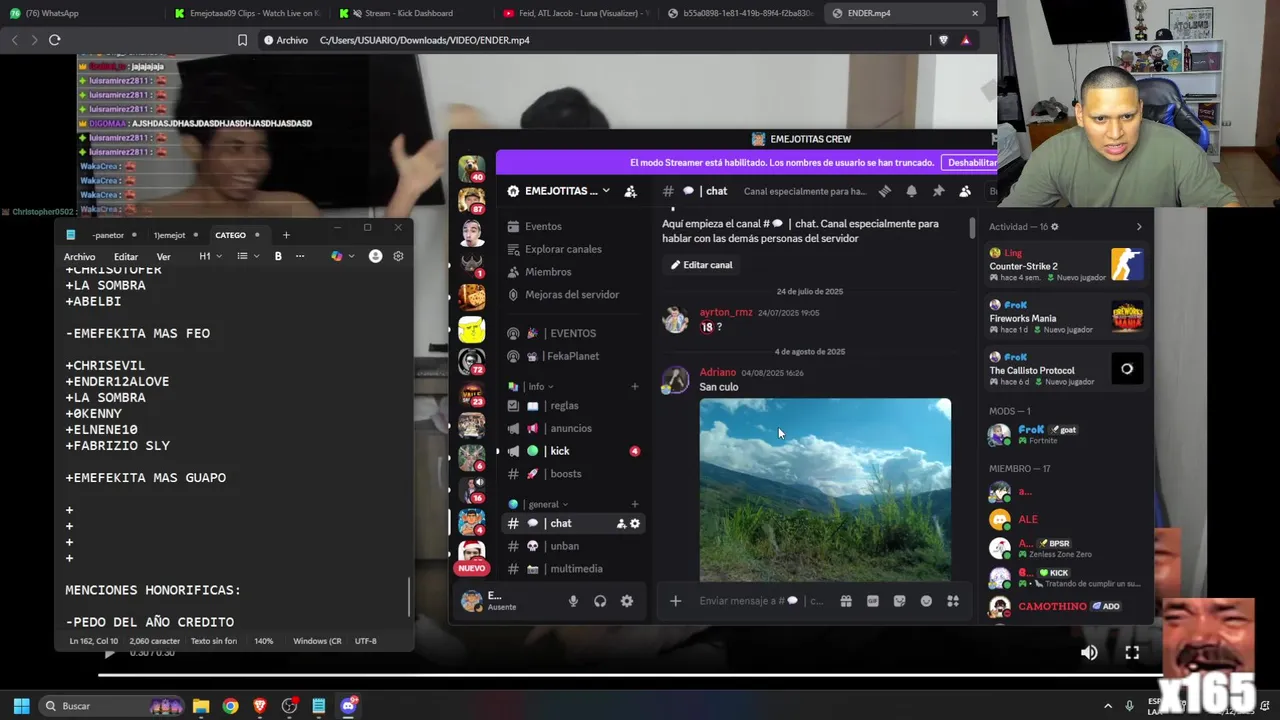Click Brave shields icon in address bar

[943, 40]
